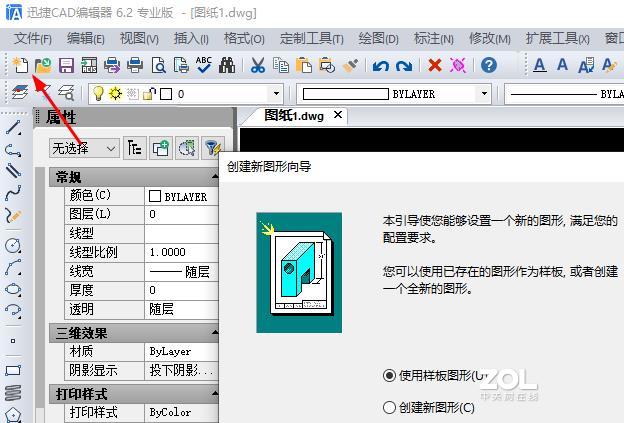Image resolution: width=624 pixels, height=423 pixels.
Task: Open the Layer manager icon
Action: (20, 93)
